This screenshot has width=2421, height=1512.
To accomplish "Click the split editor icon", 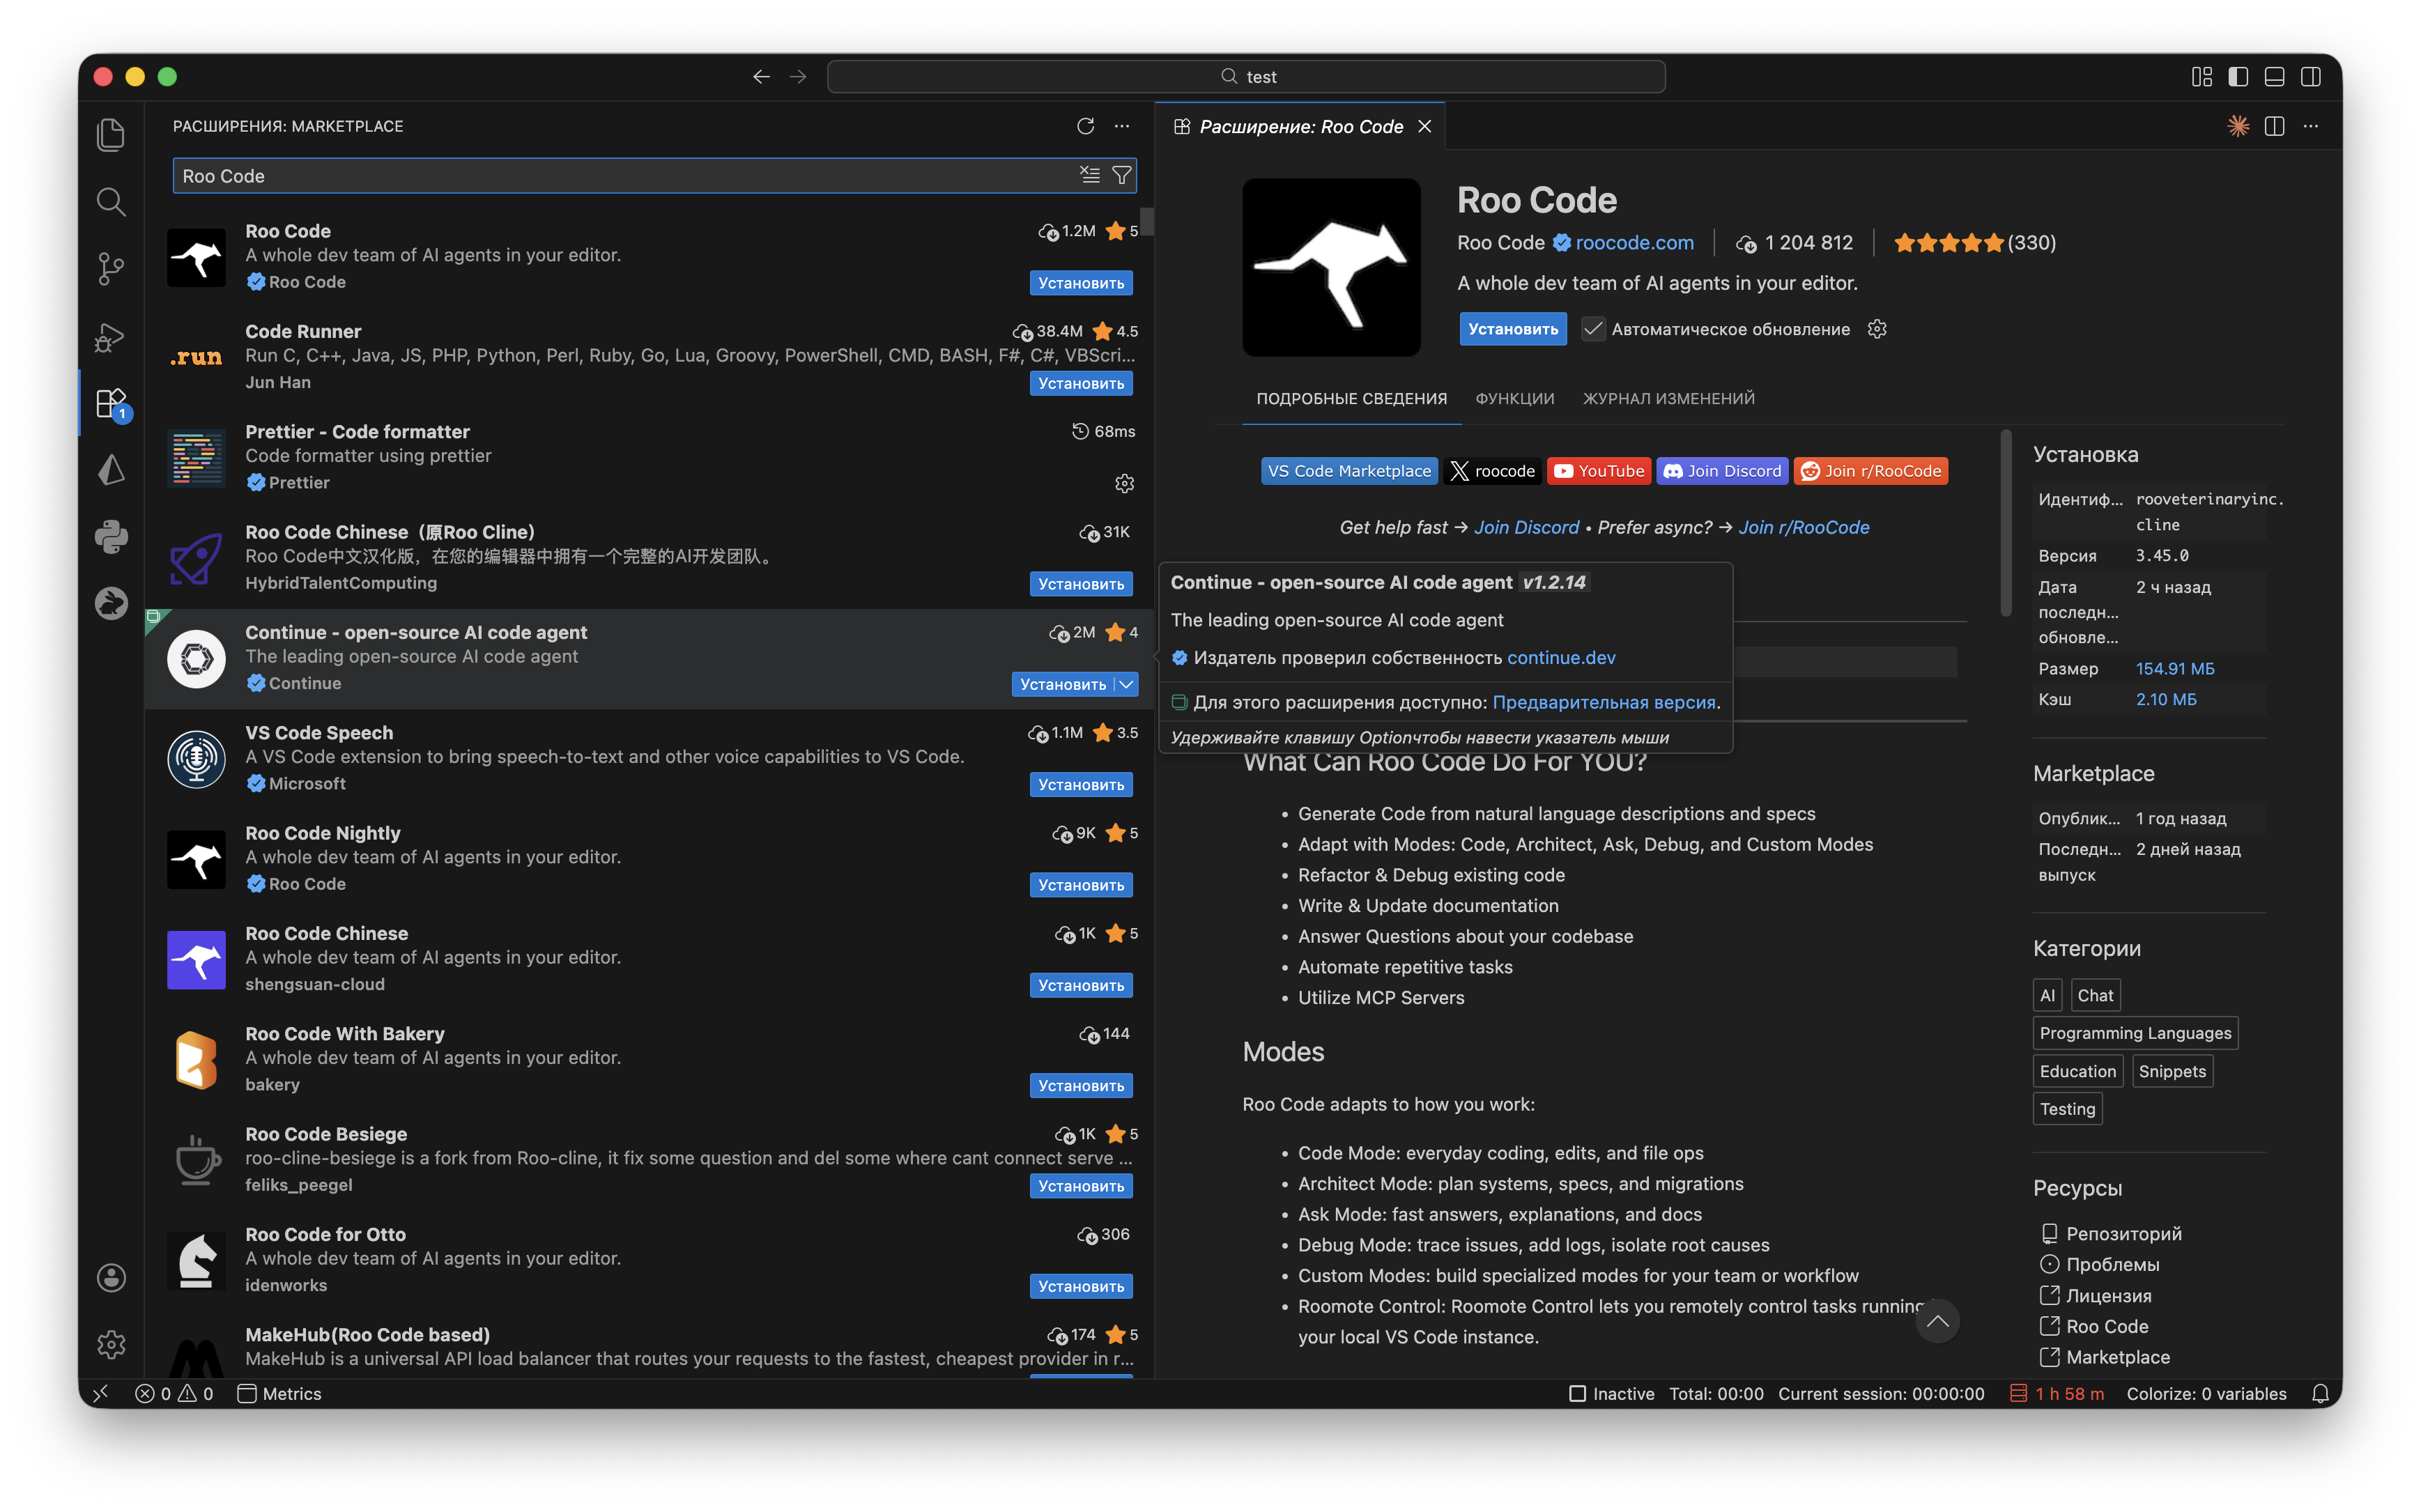I will coord(2274,125).
